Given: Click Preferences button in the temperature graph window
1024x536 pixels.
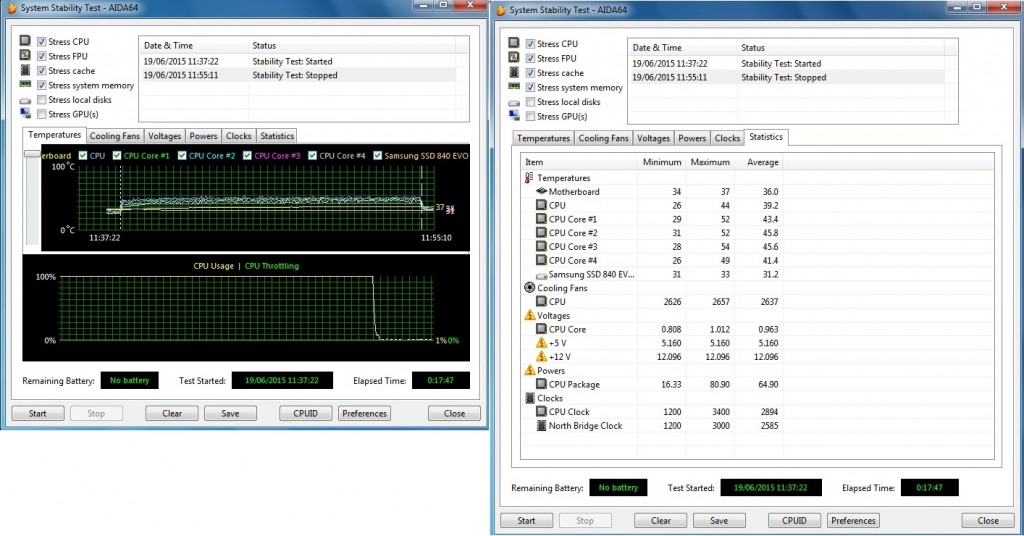Looking at the screenshot, I should [364, 413].
